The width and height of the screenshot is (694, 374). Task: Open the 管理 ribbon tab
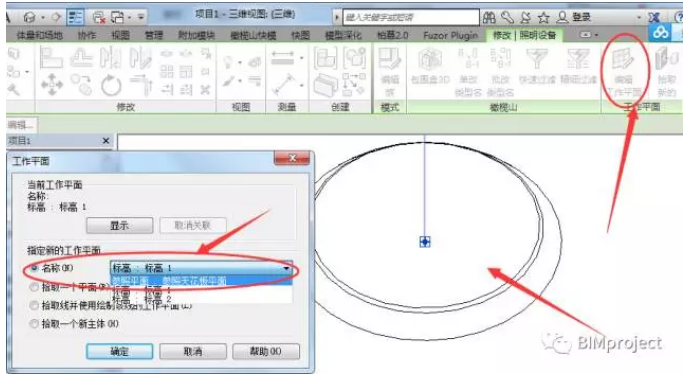[154, 35]
